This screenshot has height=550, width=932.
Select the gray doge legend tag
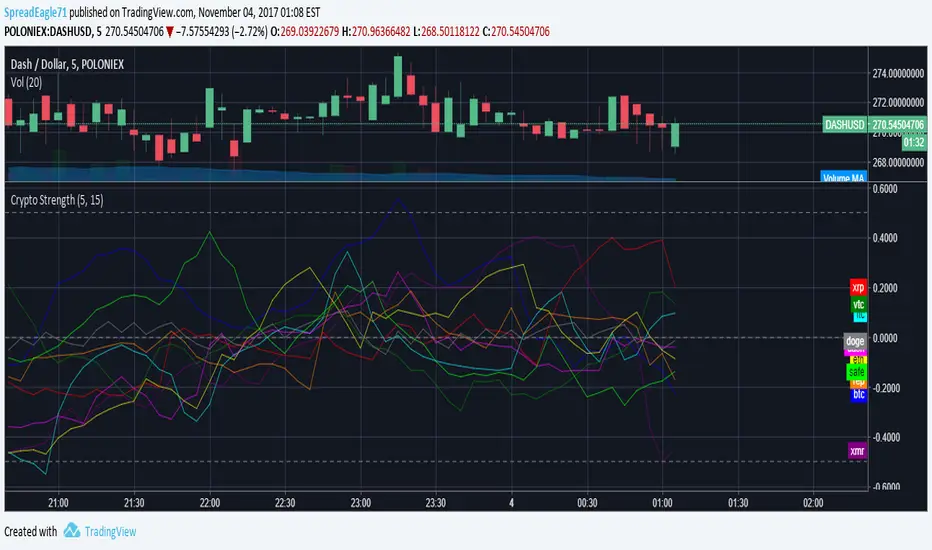pos(855,341)
